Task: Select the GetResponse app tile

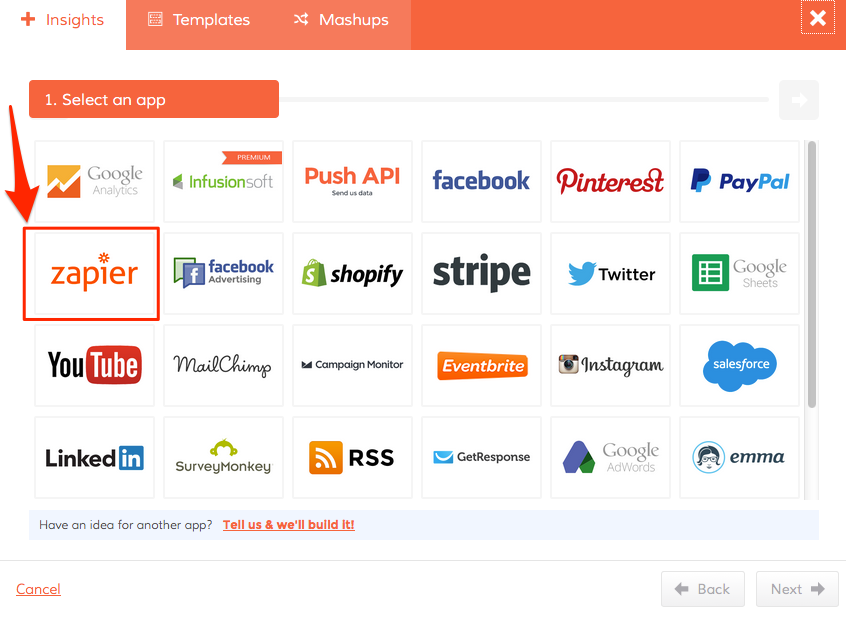Action: pos(481,457)
